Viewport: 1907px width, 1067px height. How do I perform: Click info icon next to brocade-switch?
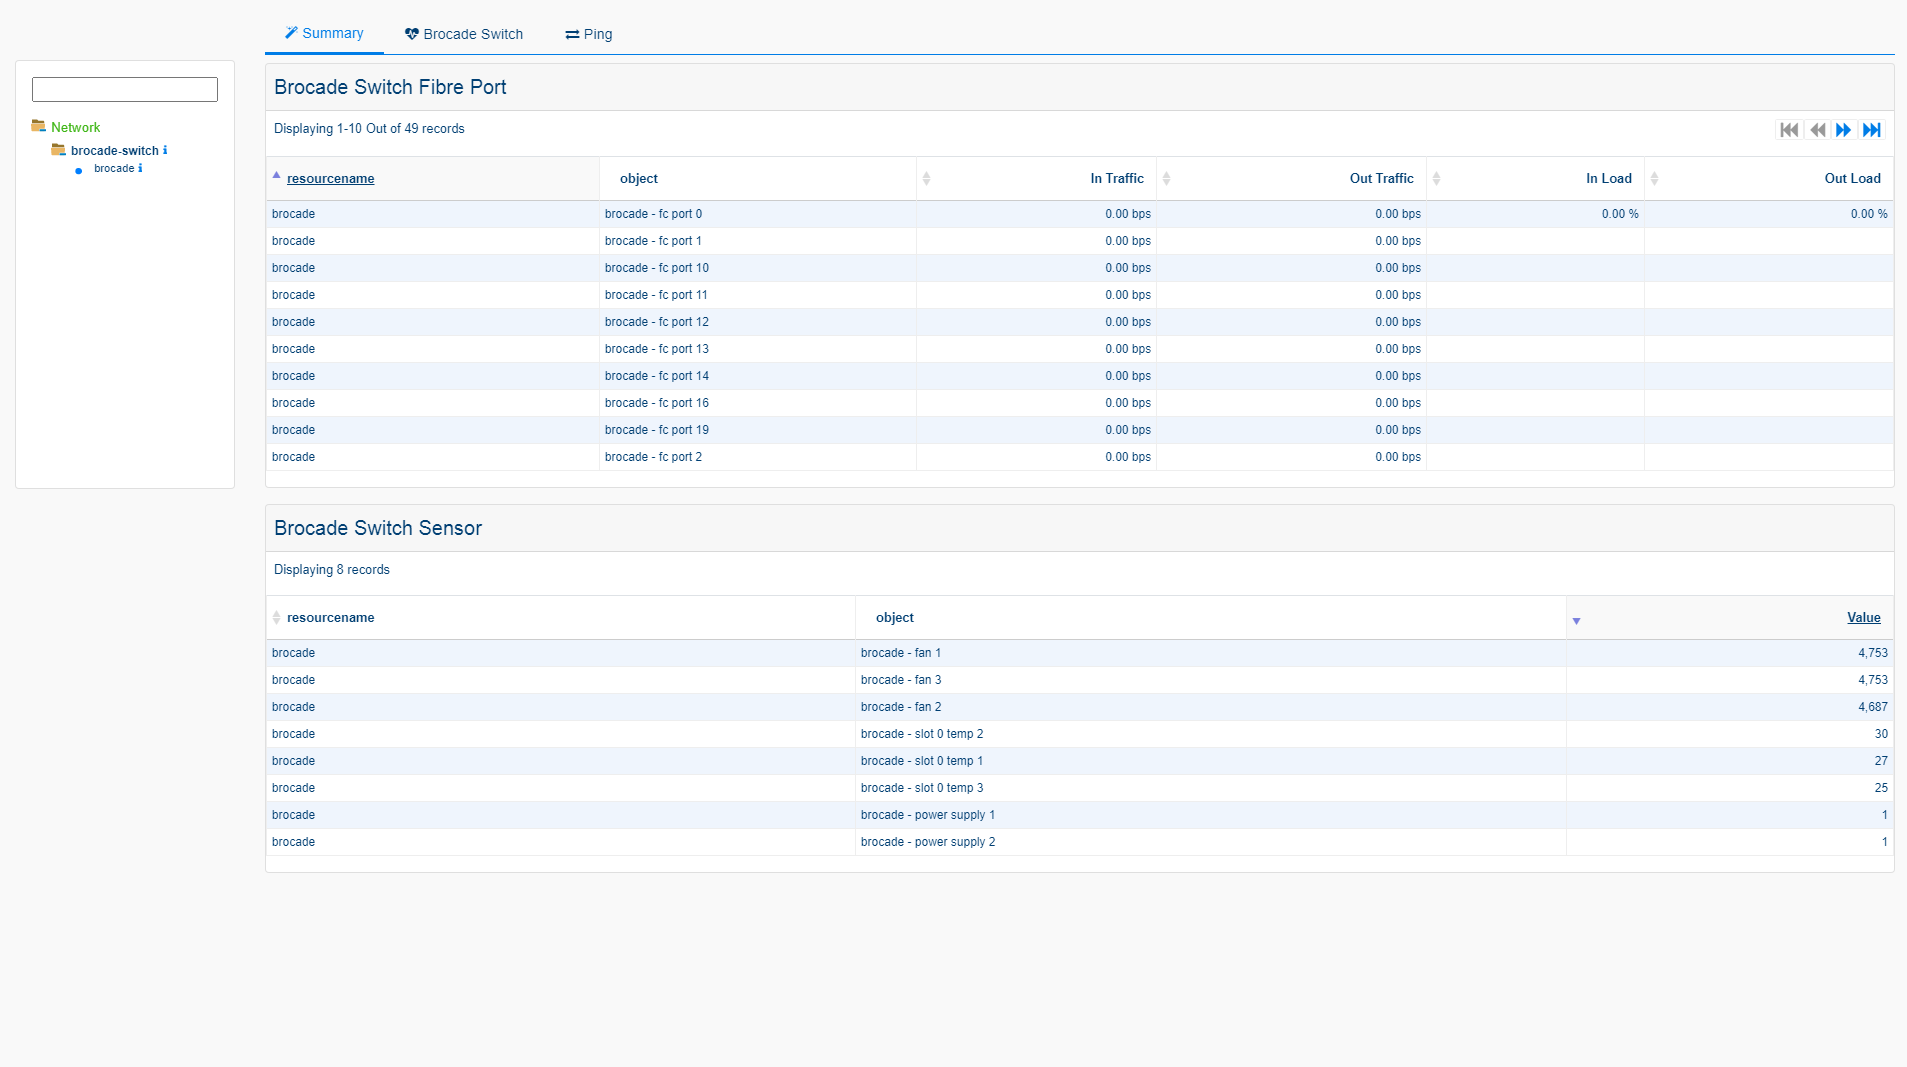click(165, 150)
